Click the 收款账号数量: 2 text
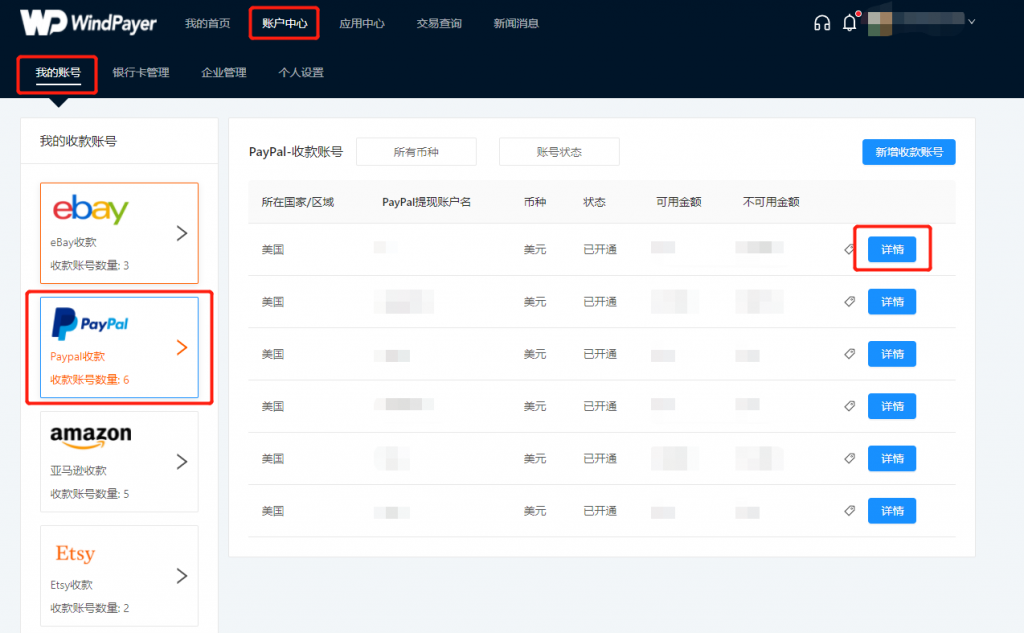Image resolution: width=1024 pixels, height=633 pixels. tap(89, 608)
